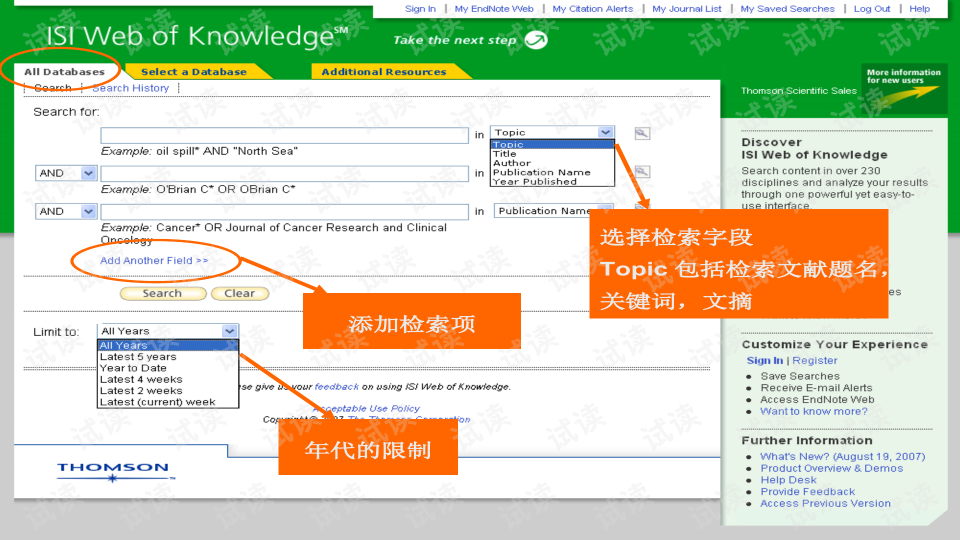Viewport: 960px width, 540px height.
Task: Click the Take the next step arrow icon
Action: [x=536, y=40]
